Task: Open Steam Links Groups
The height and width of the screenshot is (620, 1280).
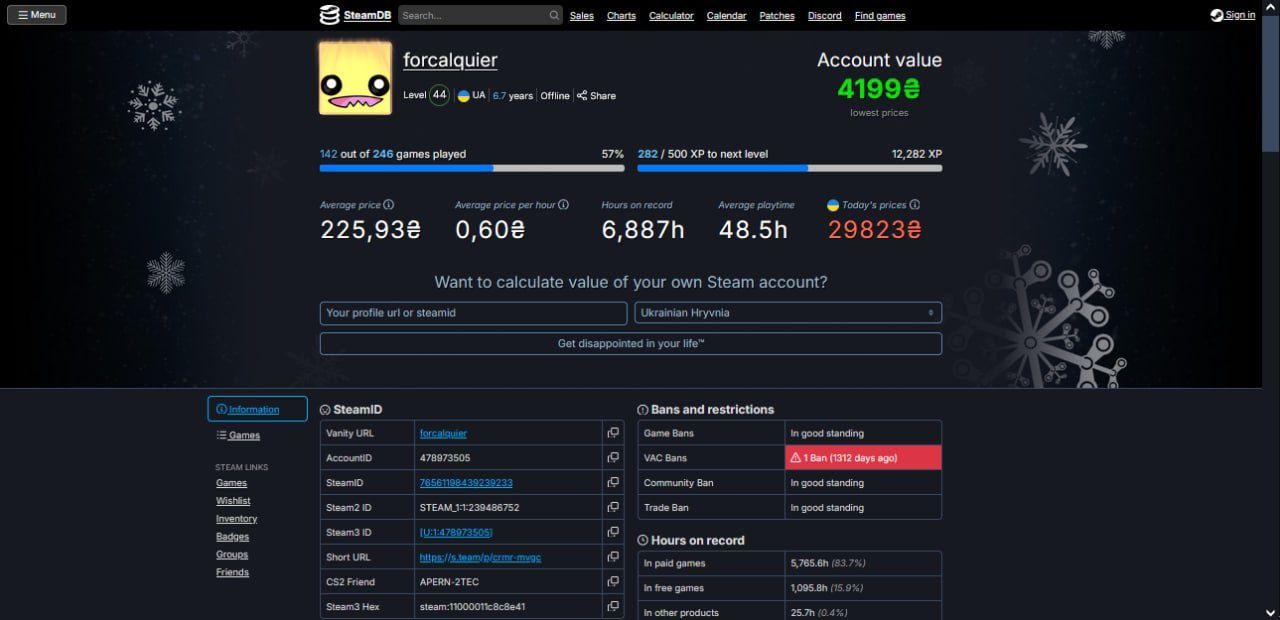Action: click(232, 555)
